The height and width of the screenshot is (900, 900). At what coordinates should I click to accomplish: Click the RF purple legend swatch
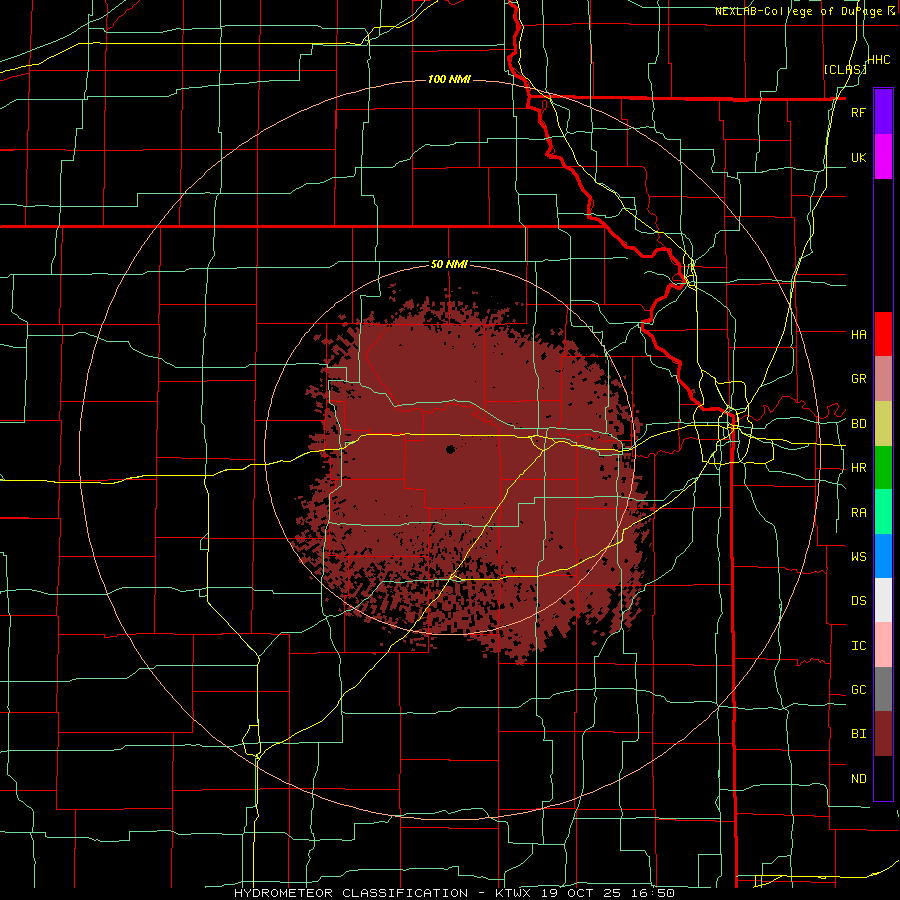point(883,112)
